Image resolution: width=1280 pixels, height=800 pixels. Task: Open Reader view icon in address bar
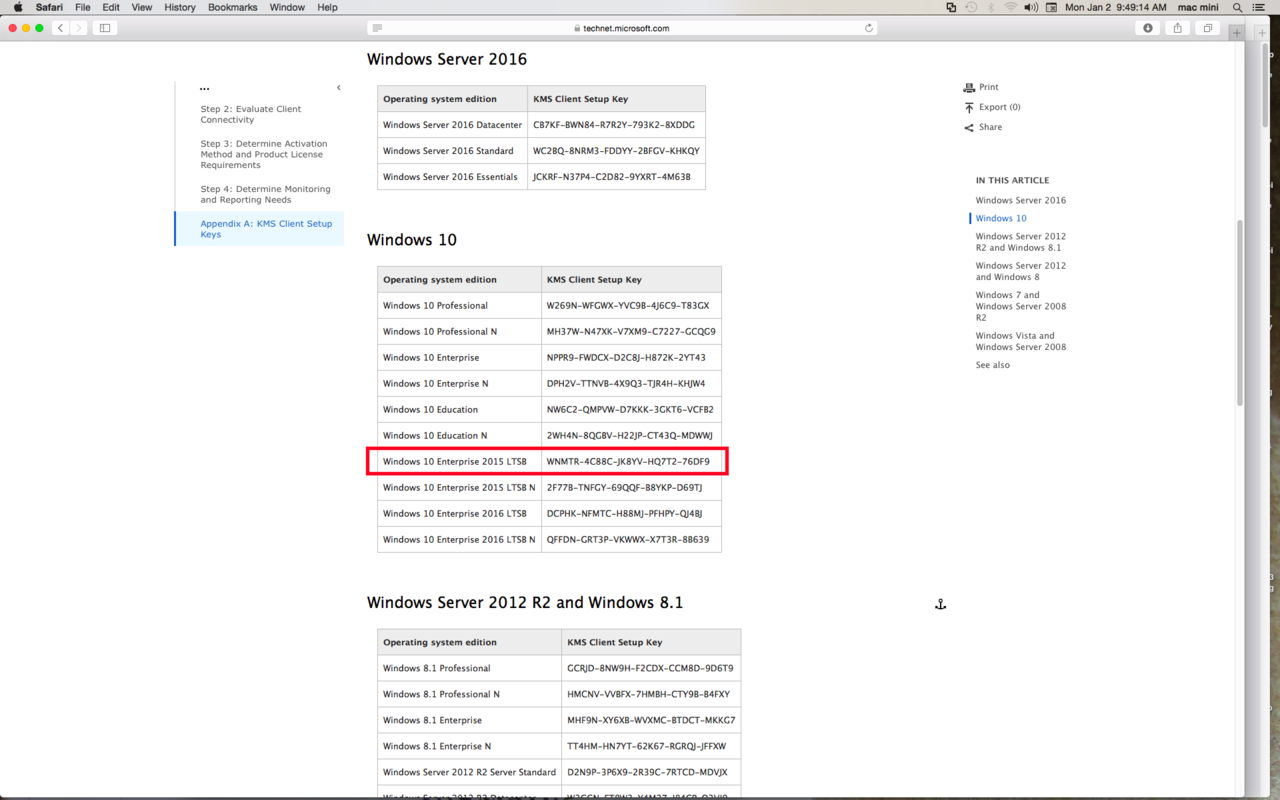[377, 28]
